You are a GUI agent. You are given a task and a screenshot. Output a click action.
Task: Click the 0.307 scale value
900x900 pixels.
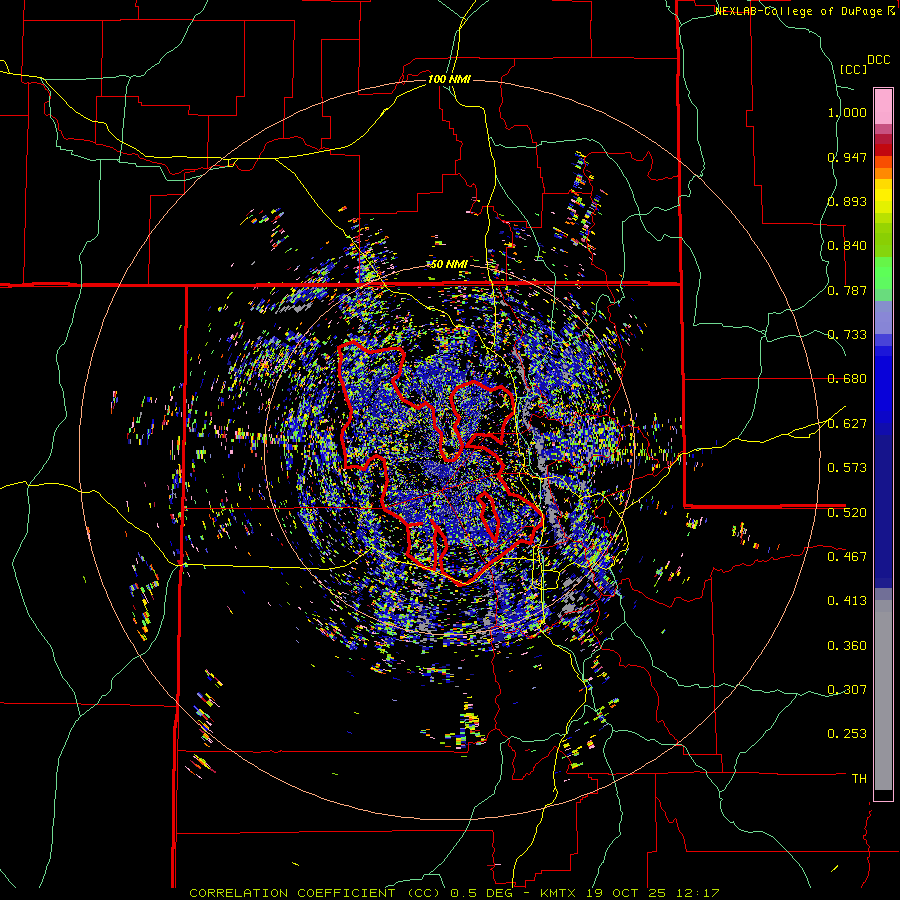click(x=847, y=690)
